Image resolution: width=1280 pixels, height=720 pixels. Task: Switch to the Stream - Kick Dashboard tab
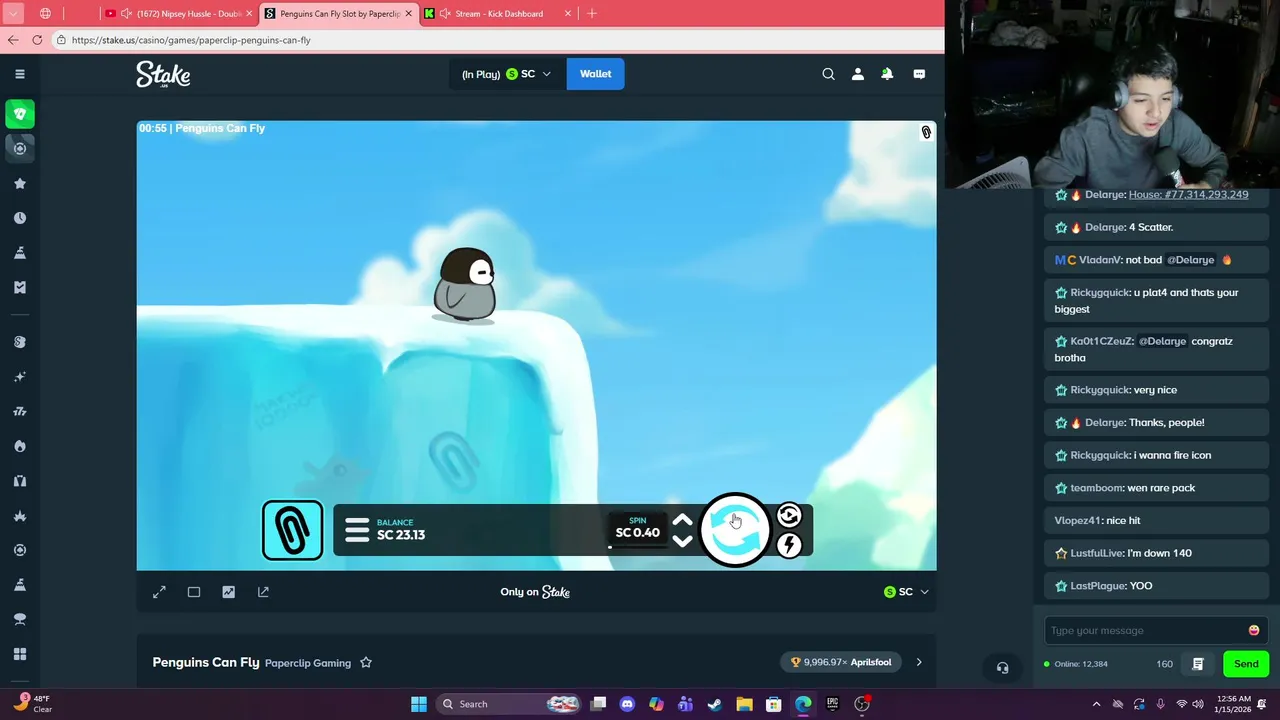(x=498, y=14)
